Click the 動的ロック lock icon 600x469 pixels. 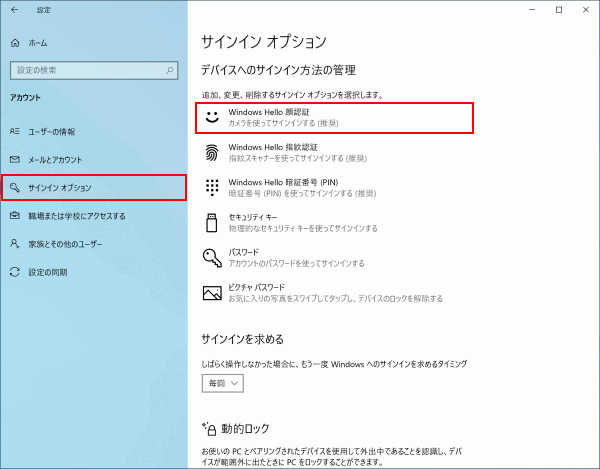tap(210, 429)
